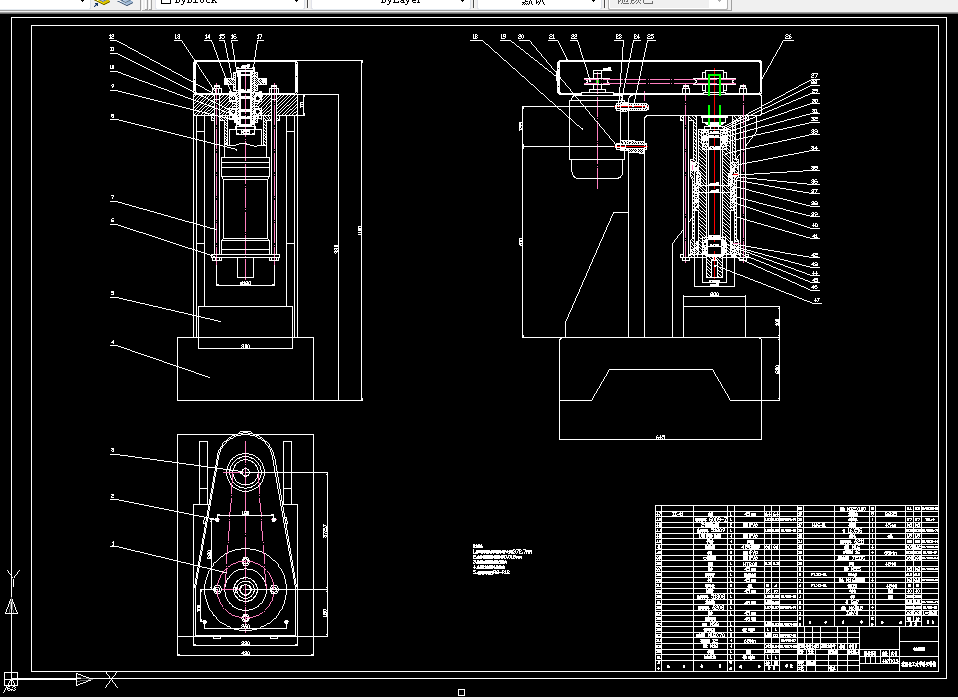
Task: Select part balloon number 17
Action: [260, 37]
